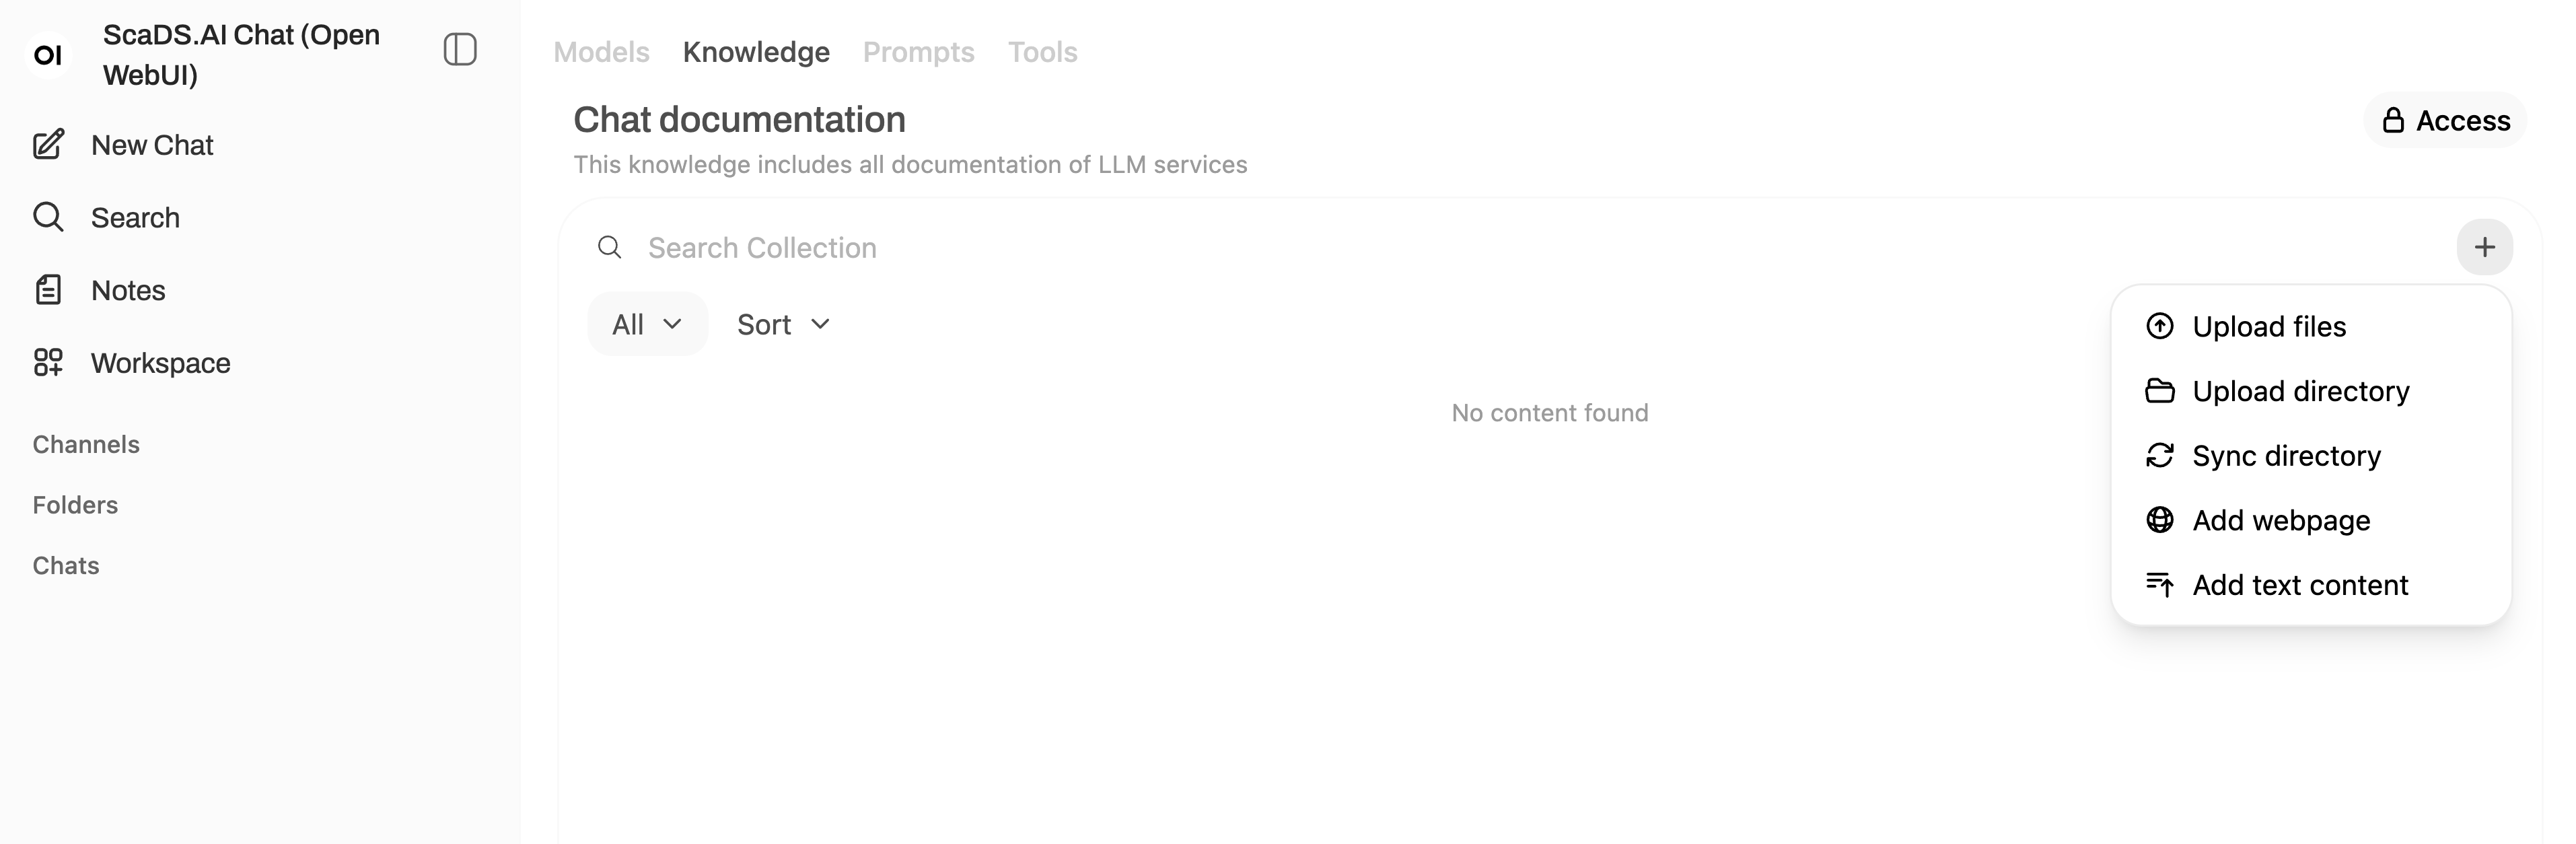The image size is (2576, 844).
Task: Open Notes from the sidebar icon
Action: click(48, 290)
